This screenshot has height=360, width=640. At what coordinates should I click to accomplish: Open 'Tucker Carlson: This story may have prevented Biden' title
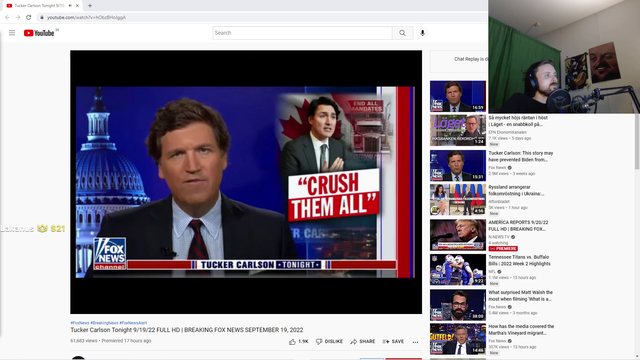point(521,156)
